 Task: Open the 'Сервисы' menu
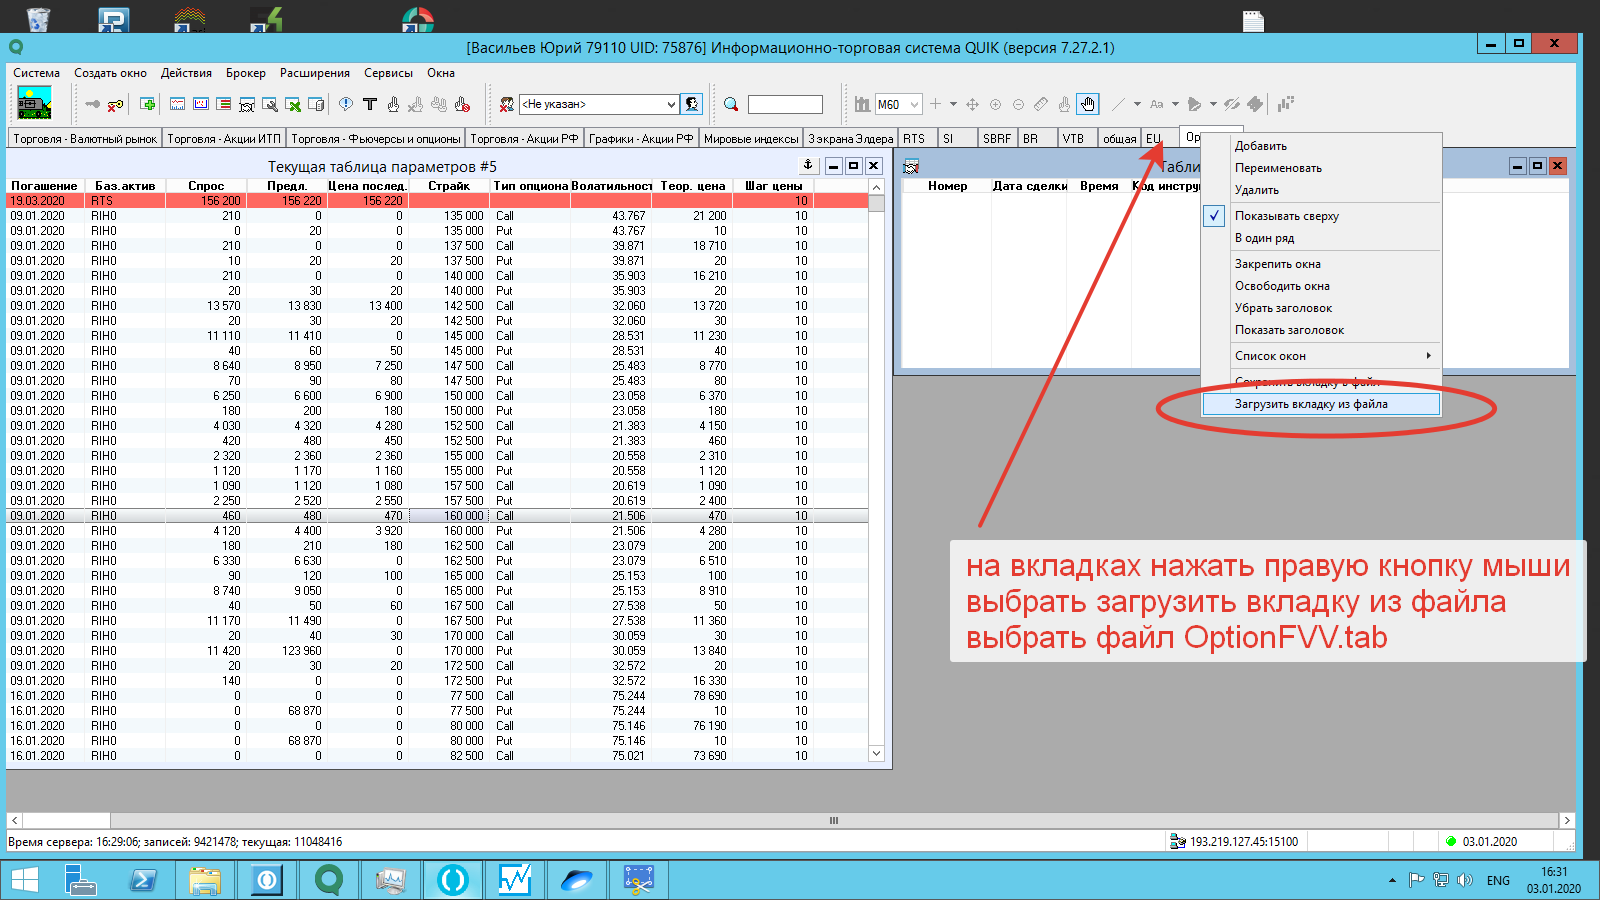[x=388, y=73]
